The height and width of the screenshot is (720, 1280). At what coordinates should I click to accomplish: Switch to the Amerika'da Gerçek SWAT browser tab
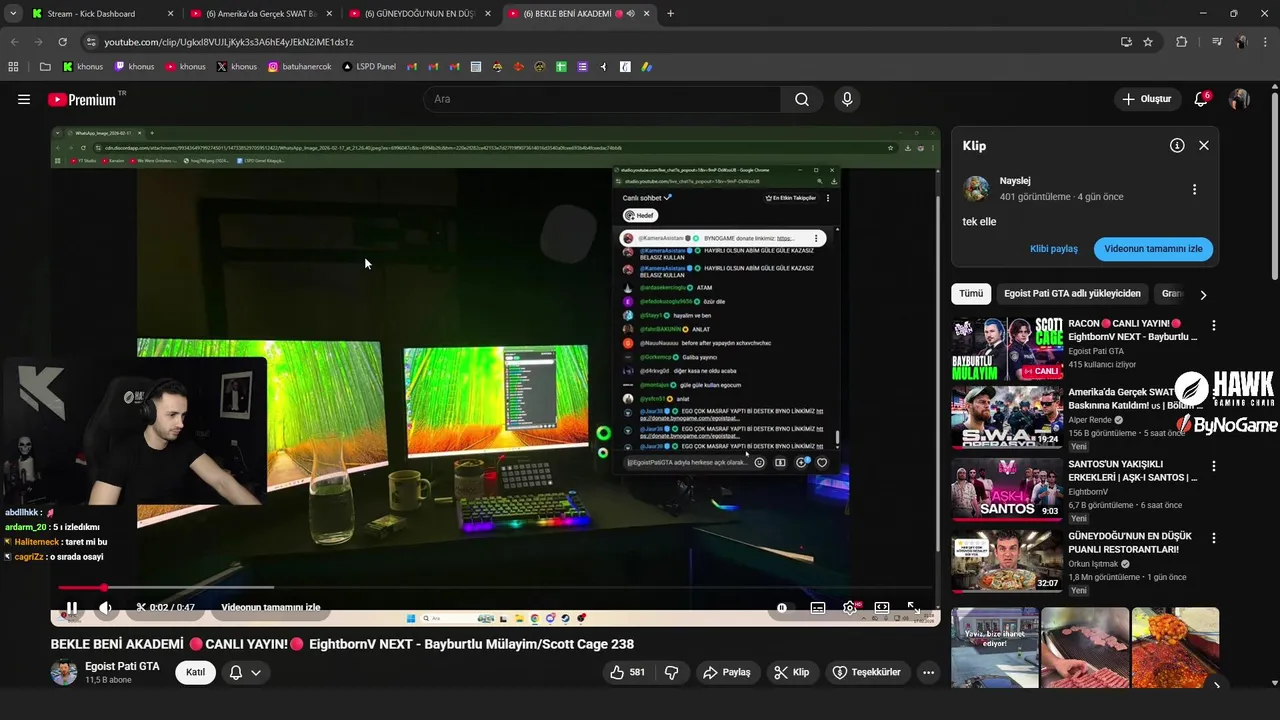[261, 14]
